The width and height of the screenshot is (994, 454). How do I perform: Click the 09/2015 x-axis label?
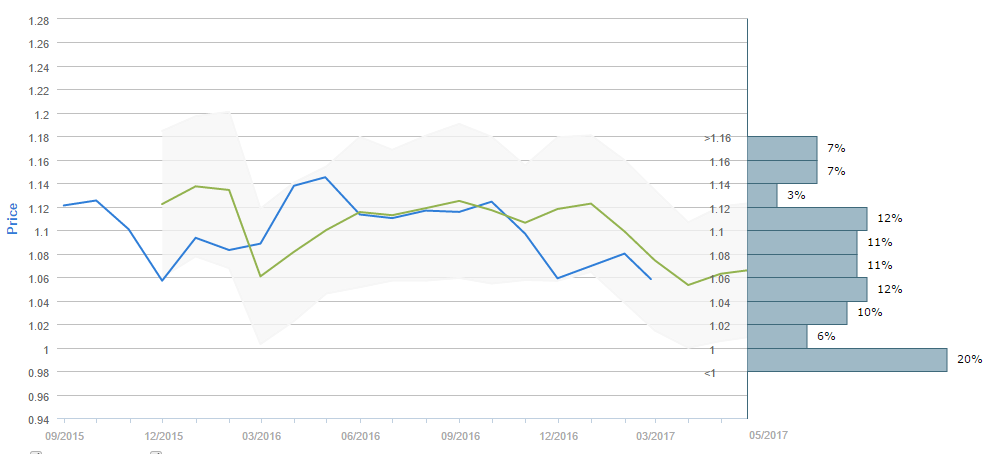[64, 435]
